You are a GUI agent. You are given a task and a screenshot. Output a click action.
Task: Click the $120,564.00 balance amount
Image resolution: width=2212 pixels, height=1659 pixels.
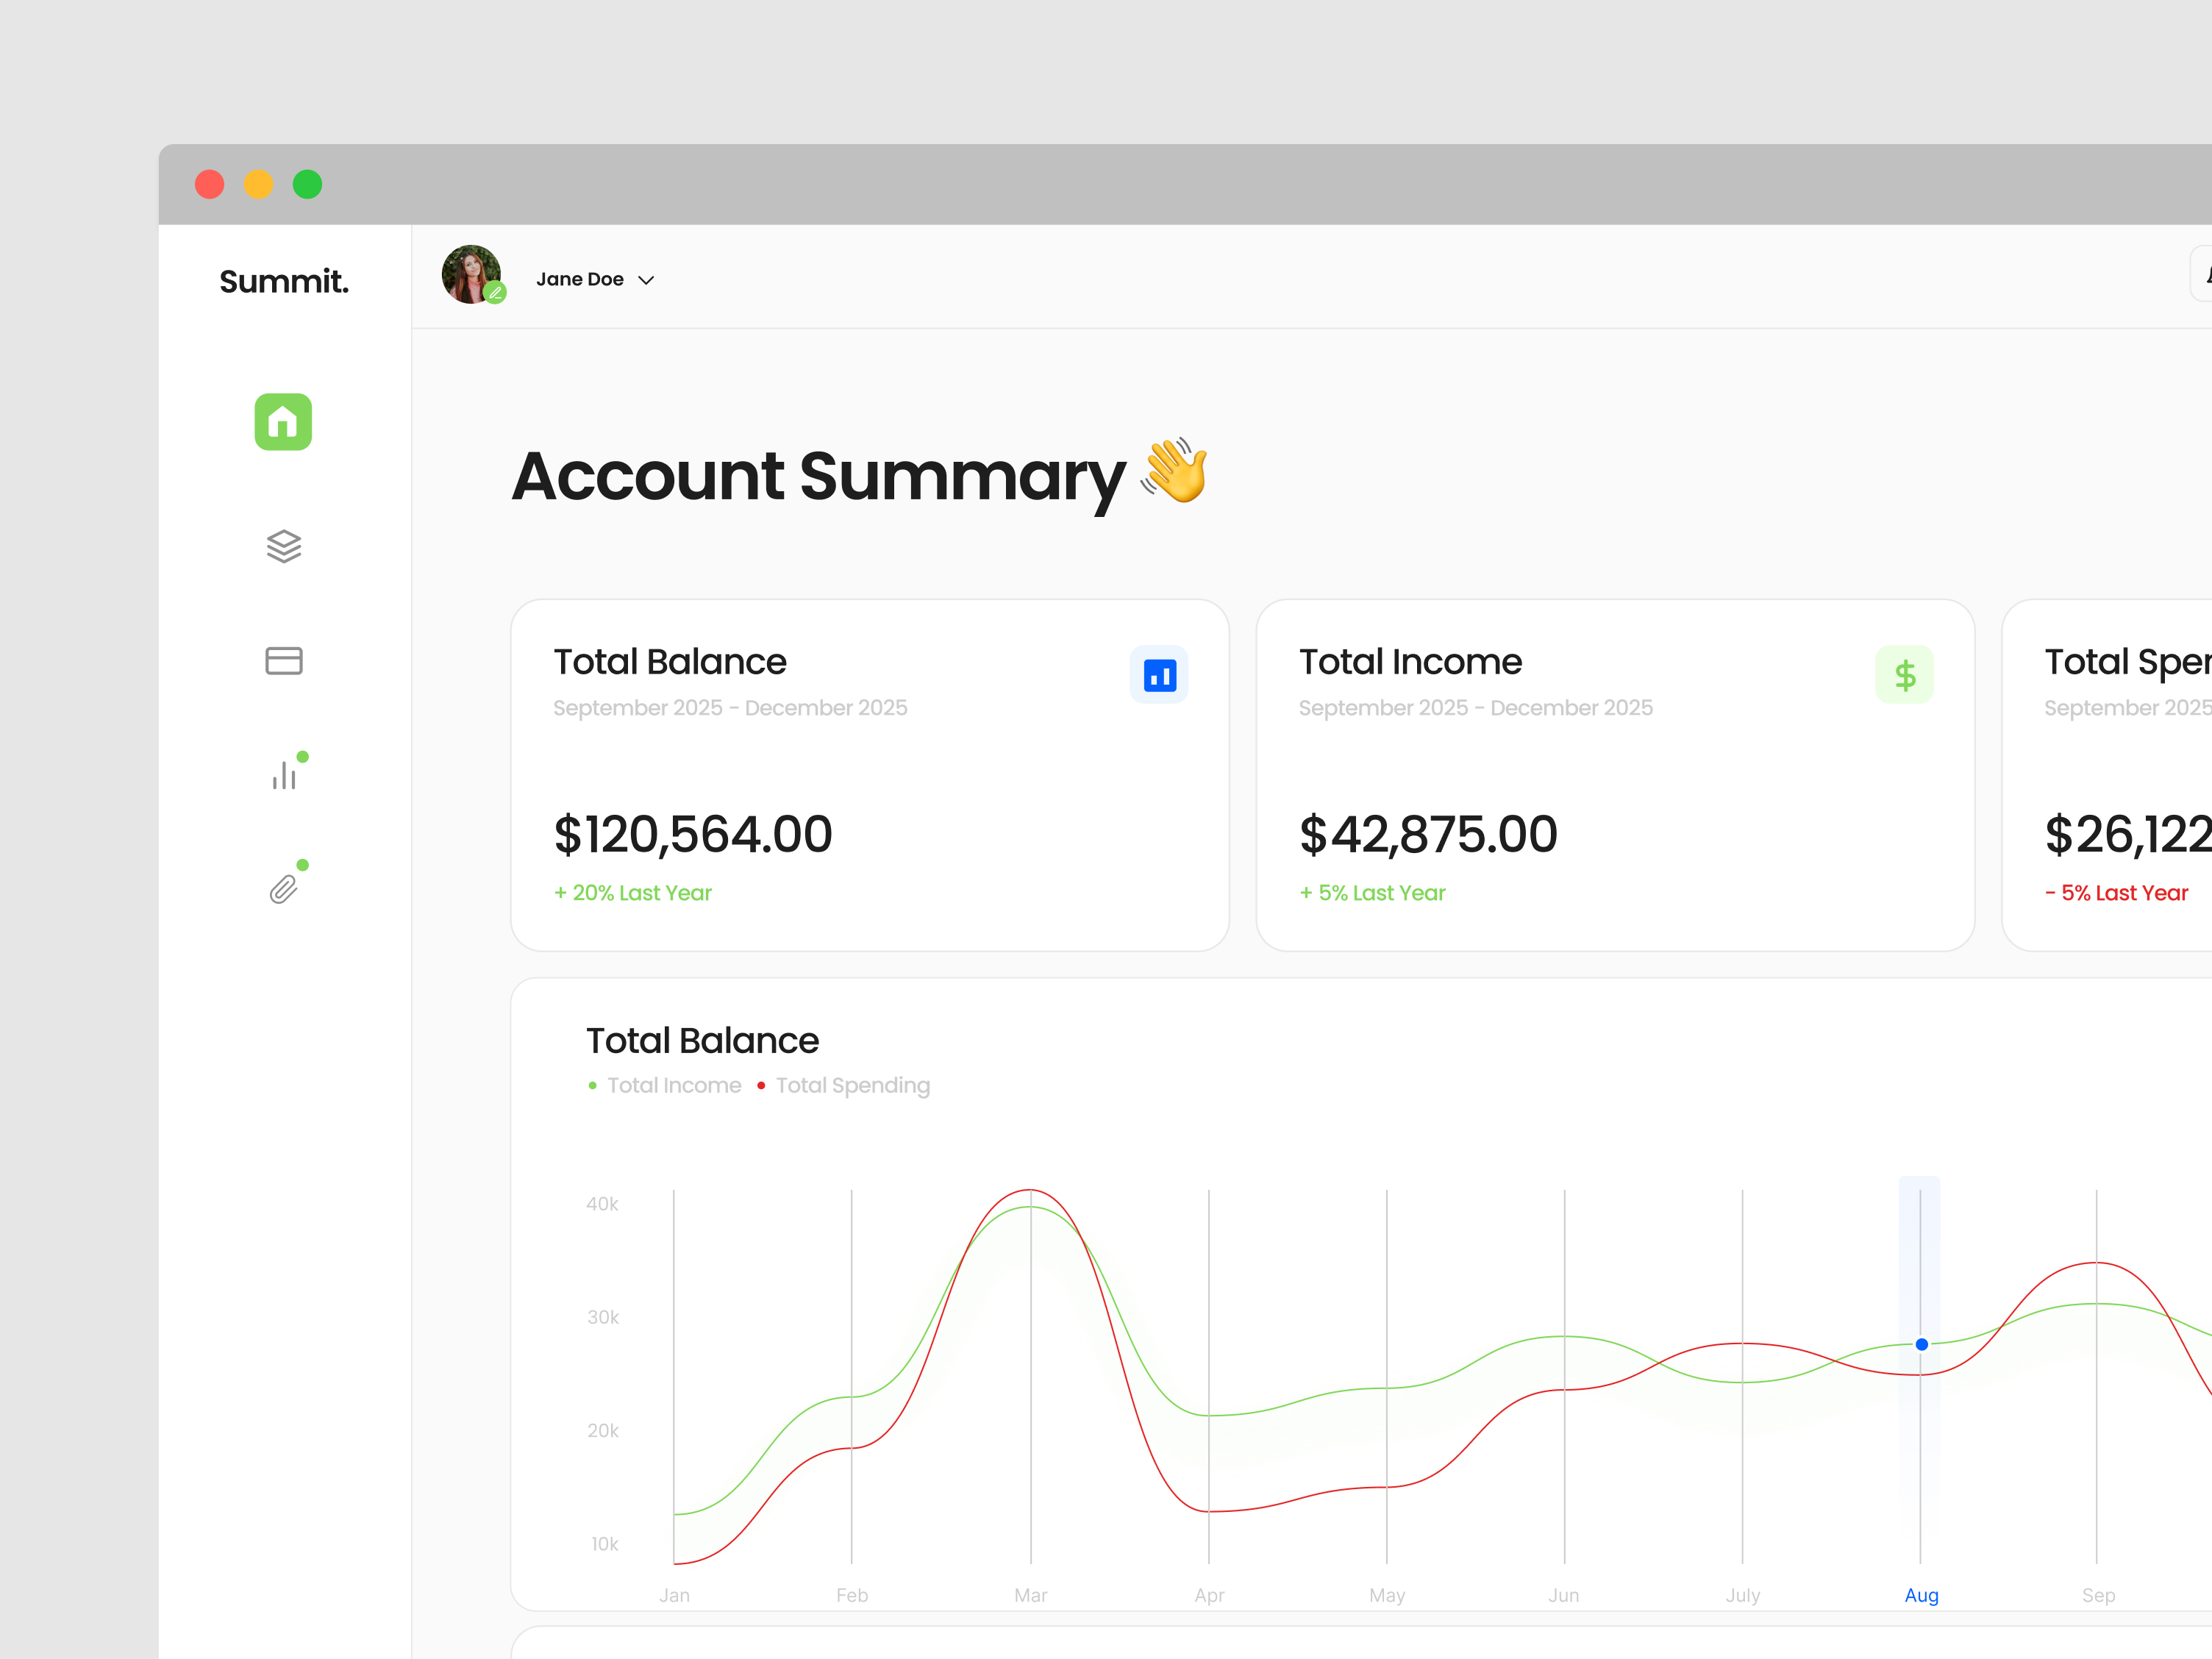click(x=692, y=833)
